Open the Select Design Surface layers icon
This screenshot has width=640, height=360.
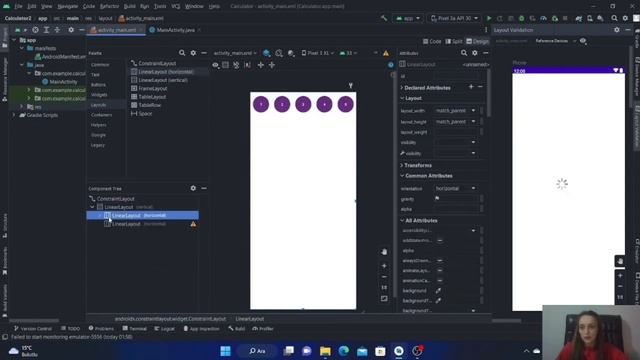[x=267, y=53]
